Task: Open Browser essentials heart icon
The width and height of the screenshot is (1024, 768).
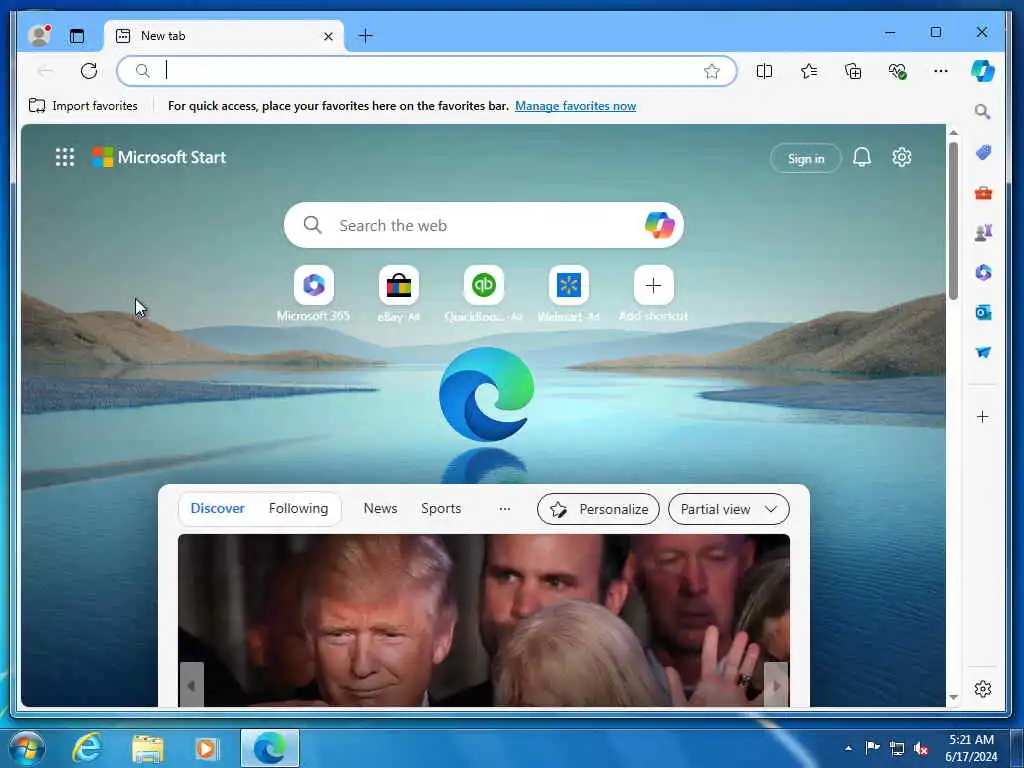Action: [x=897, y=71]
